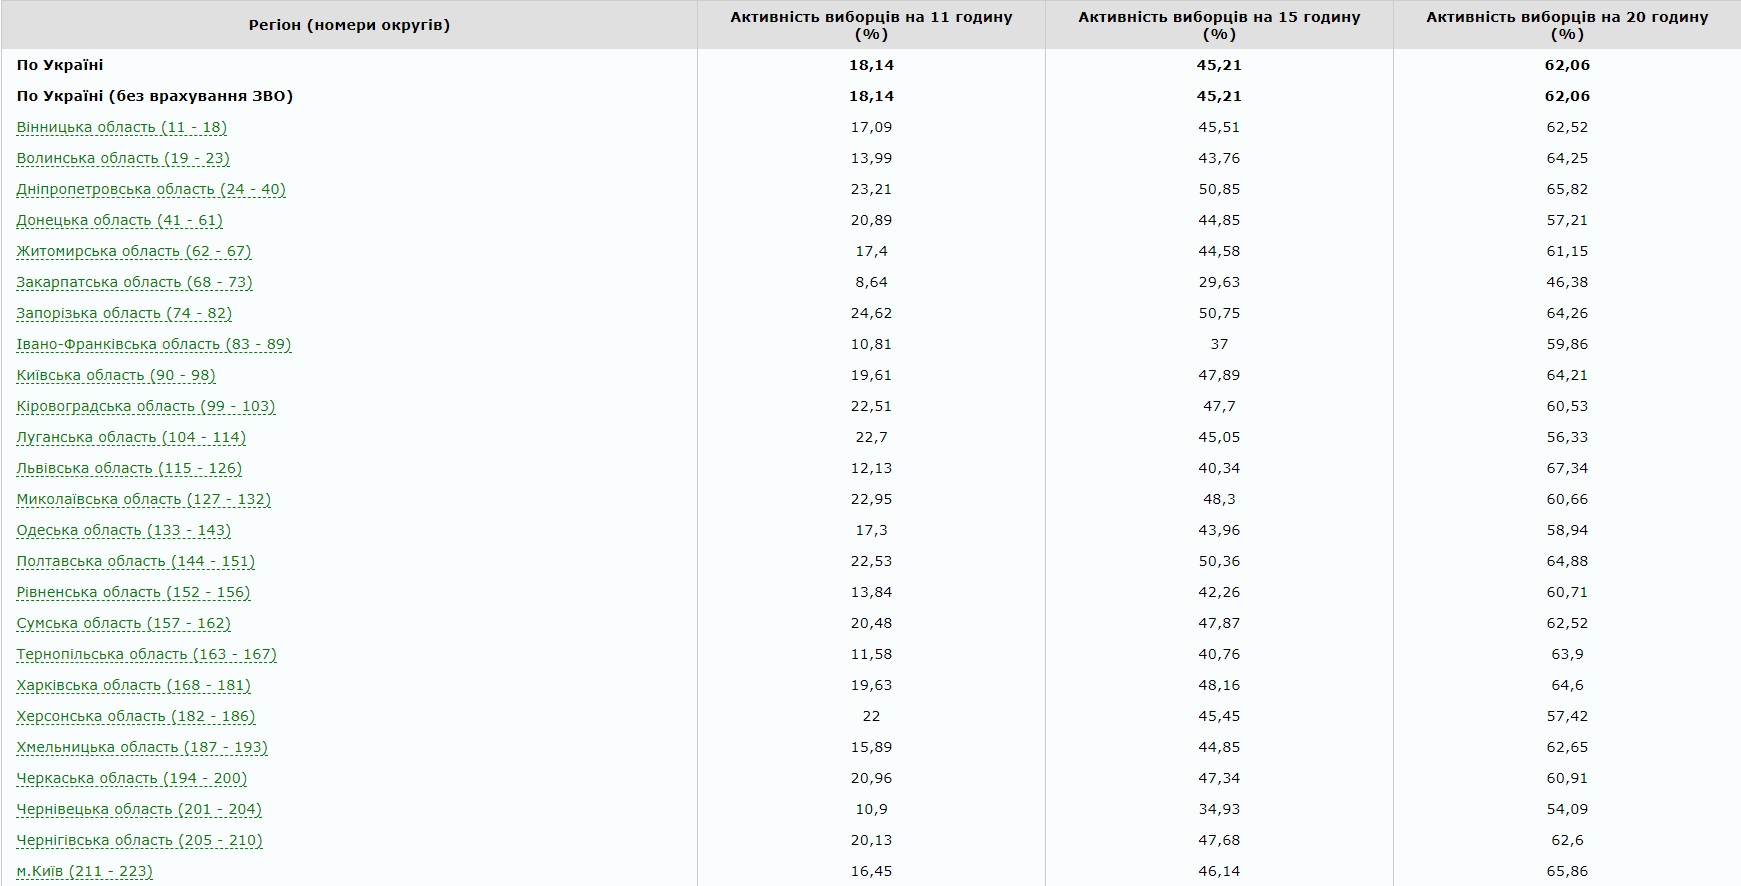Open Івано-Франківська область (83 - 89) link
This screenshot has height=886, width=1741.
[154, 344]
